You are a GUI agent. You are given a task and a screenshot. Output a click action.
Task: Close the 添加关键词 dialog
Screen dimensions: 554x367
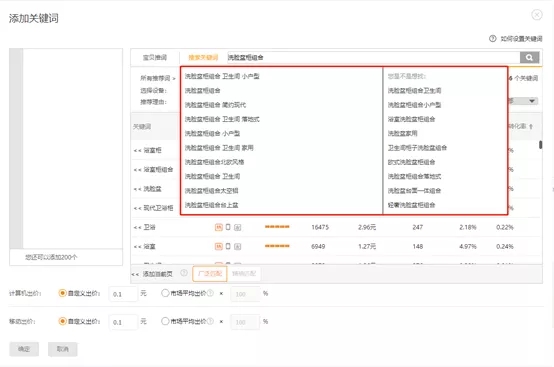(537, 15)
